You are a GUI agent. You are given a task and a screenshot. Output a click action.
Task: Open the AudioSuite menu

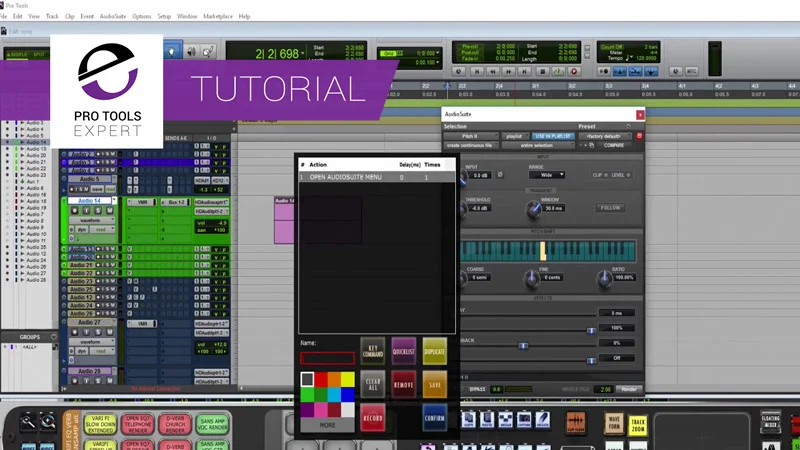pos(113,16)
